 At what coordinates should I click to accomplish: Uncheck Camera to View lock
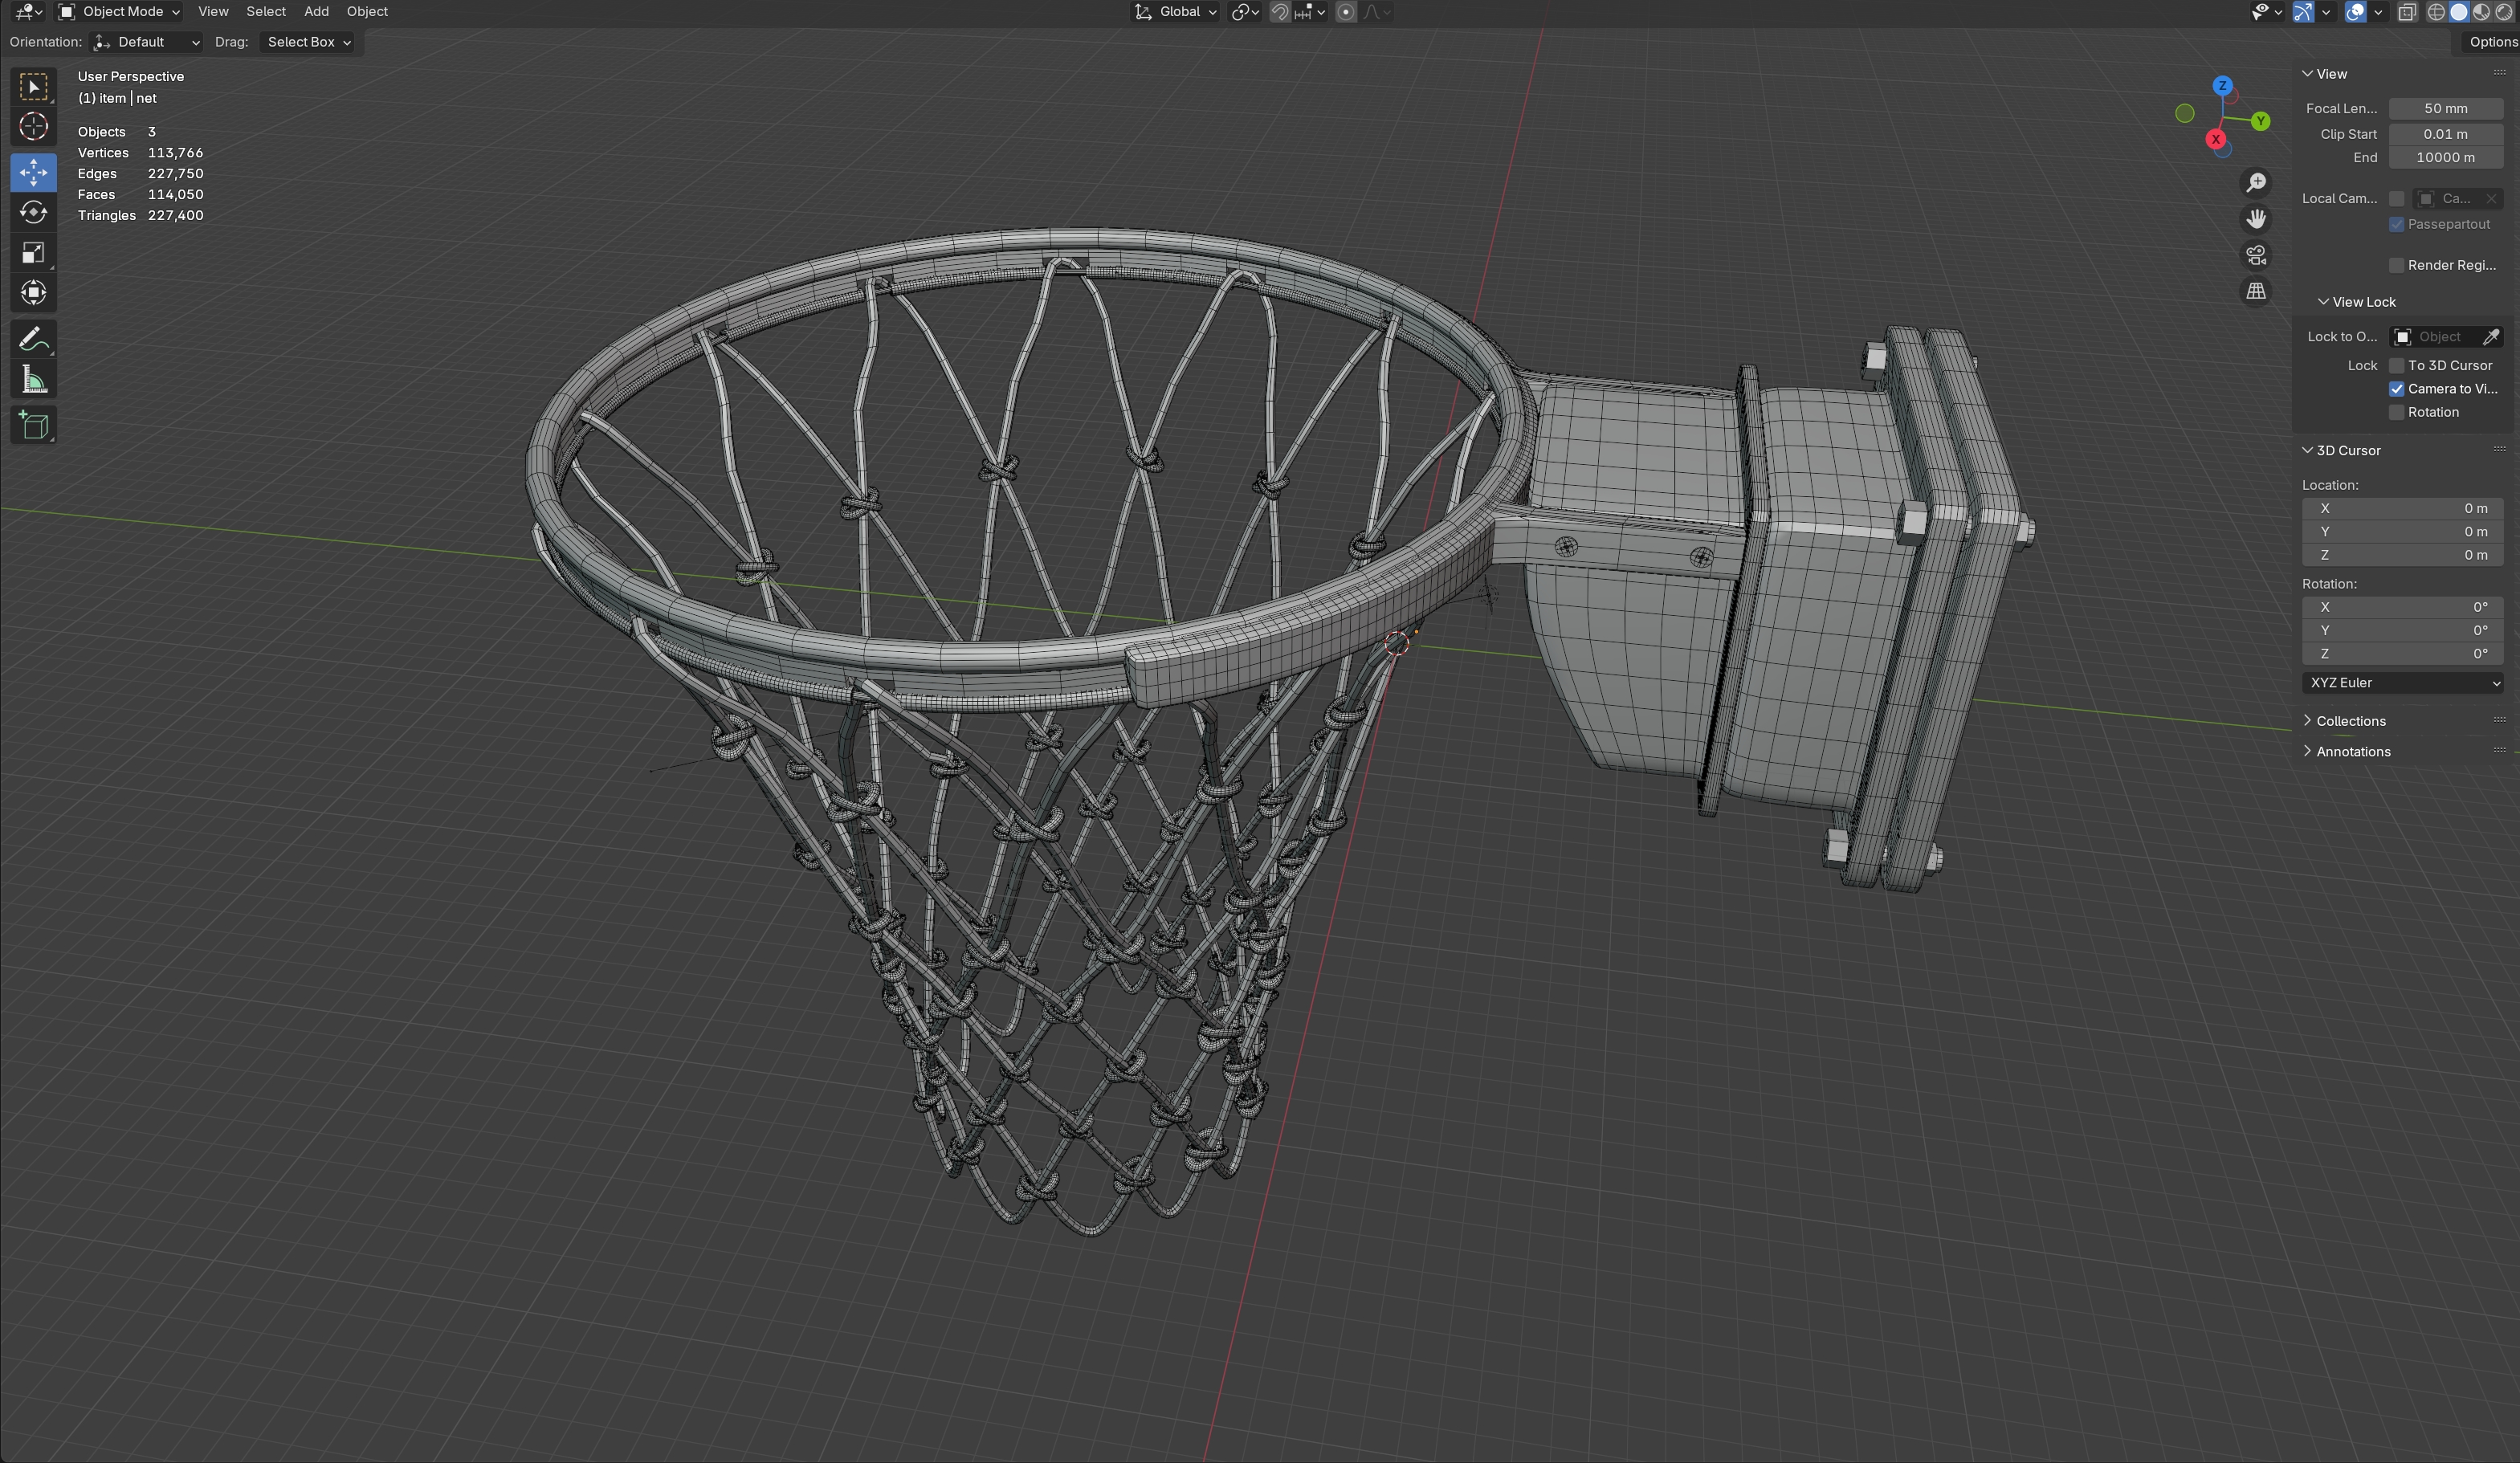2397,389
